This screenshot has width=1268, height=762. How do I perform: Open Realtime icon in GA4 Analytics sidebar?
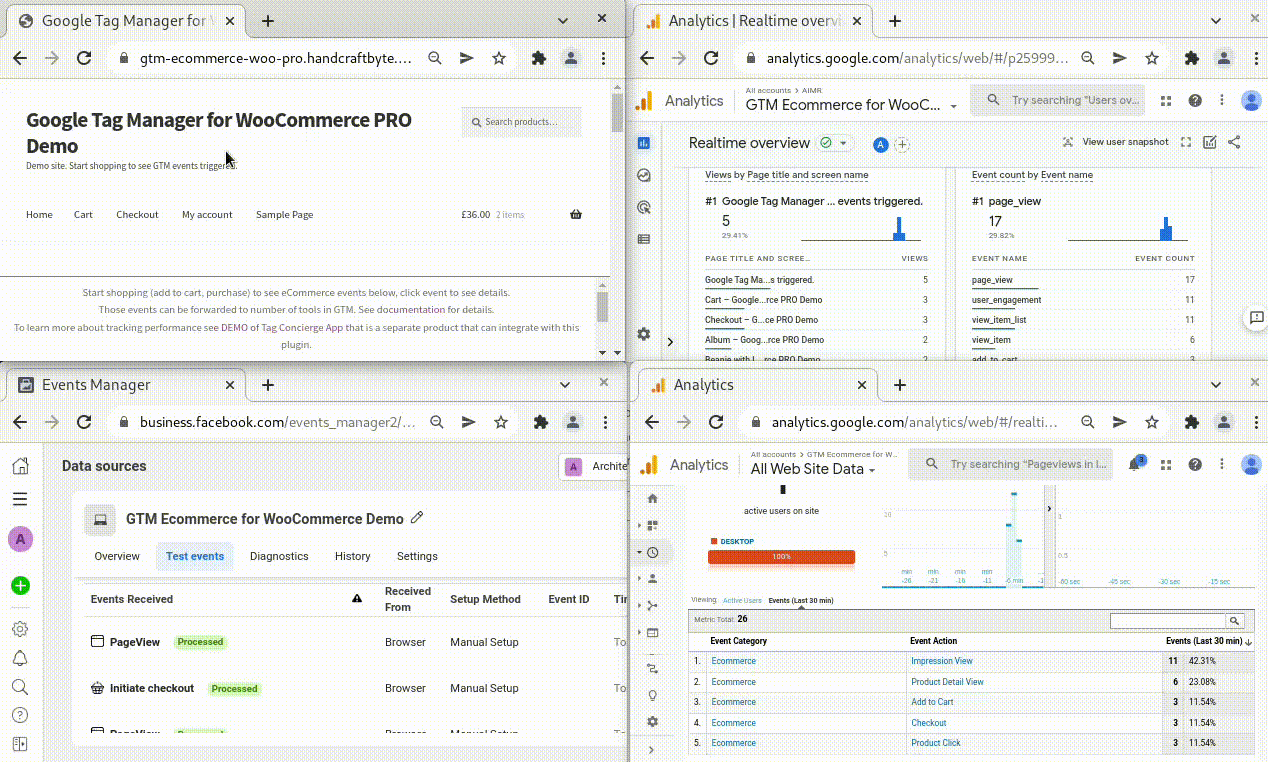point(644,175)
